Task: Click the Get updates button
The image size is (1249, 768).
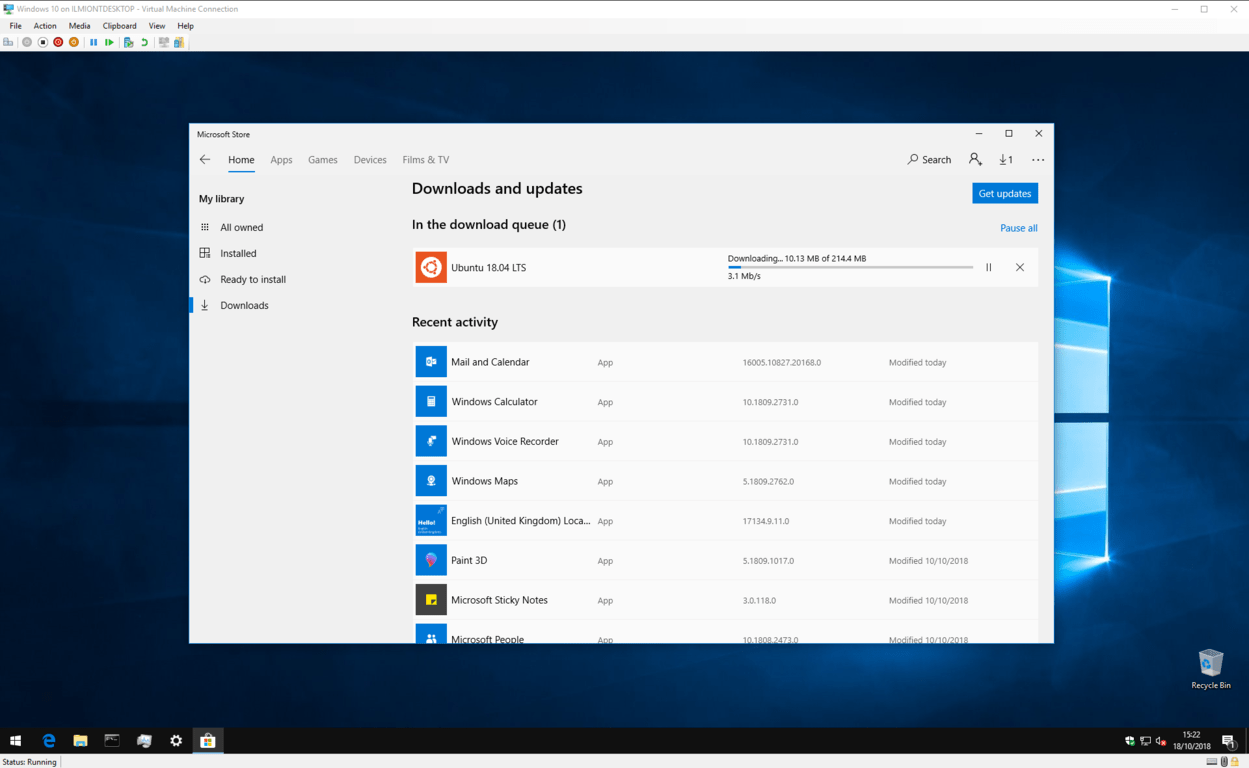Action: pyautogui.click(x=1005, y=193)
